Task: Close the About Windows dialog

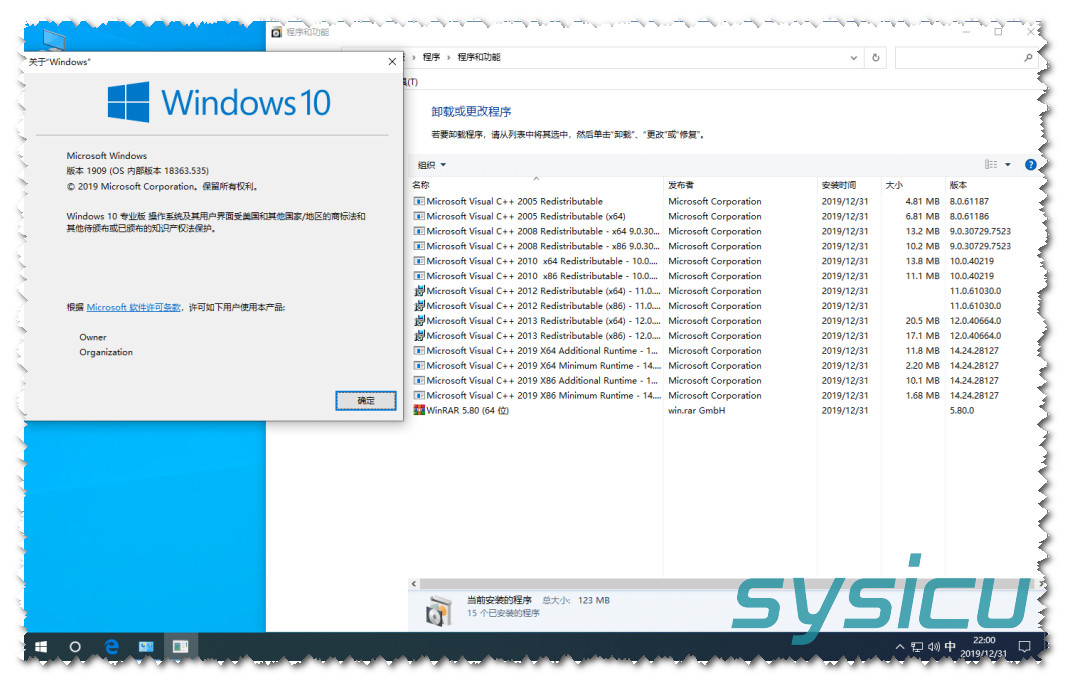Action: pos(392,62)
